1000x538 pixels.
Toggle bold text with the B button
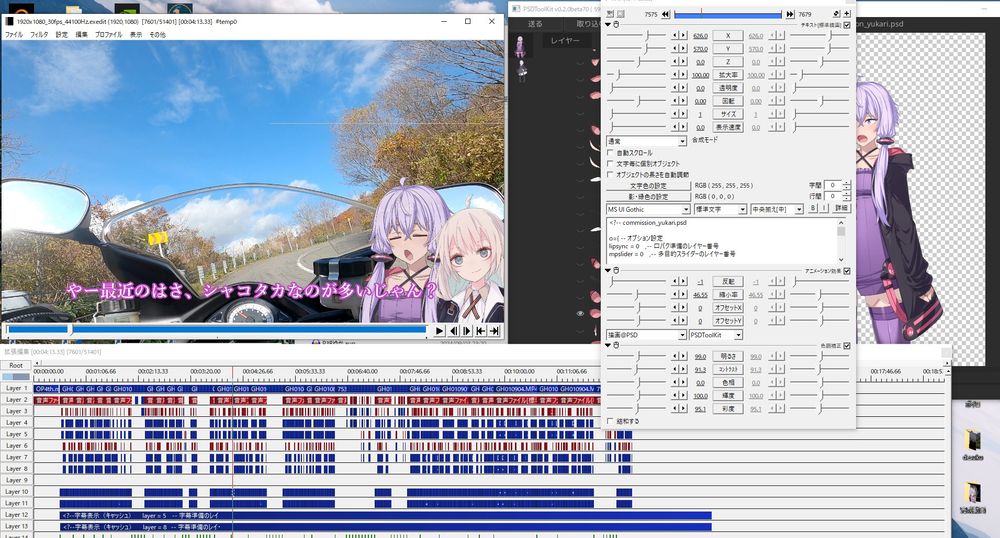pos(813,208)
